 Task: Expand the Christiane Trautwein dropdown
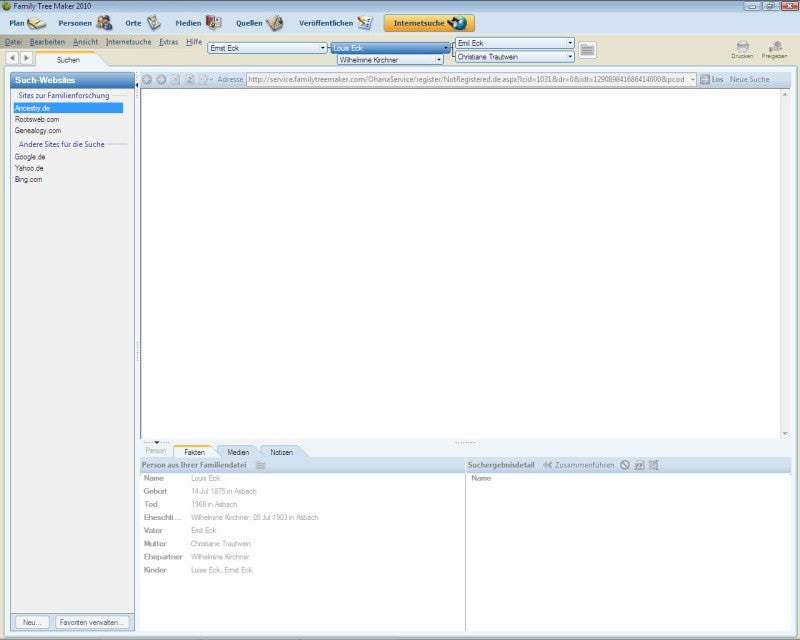pyautogui.click(x=570, y=57)
